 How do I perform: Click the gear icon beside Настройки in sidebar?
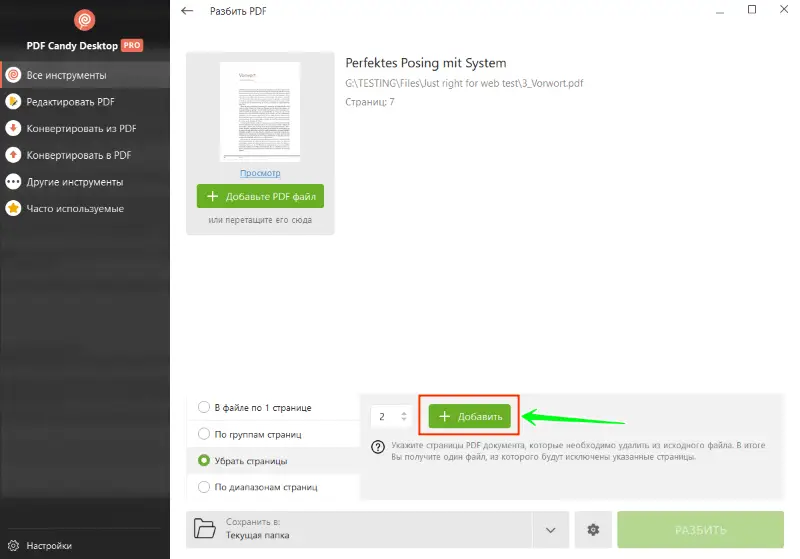[13, 545]
